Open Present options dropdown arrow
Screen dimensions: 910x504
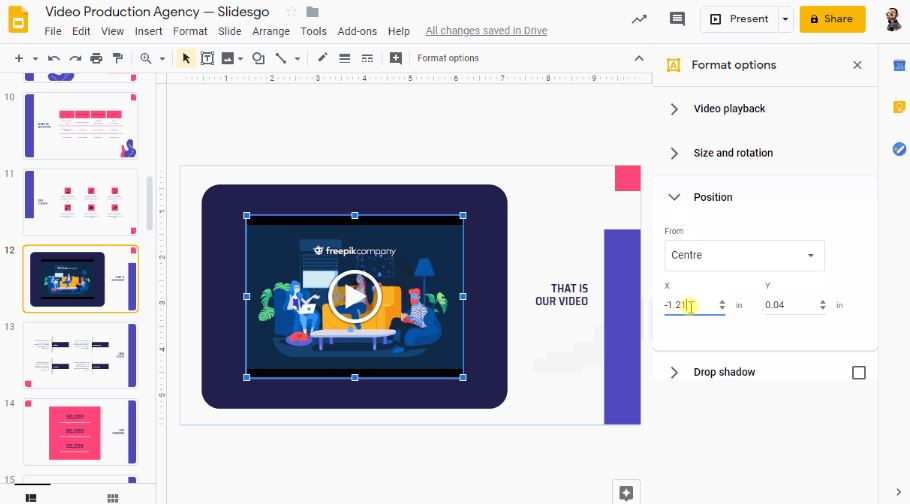(x=785, y=19)
